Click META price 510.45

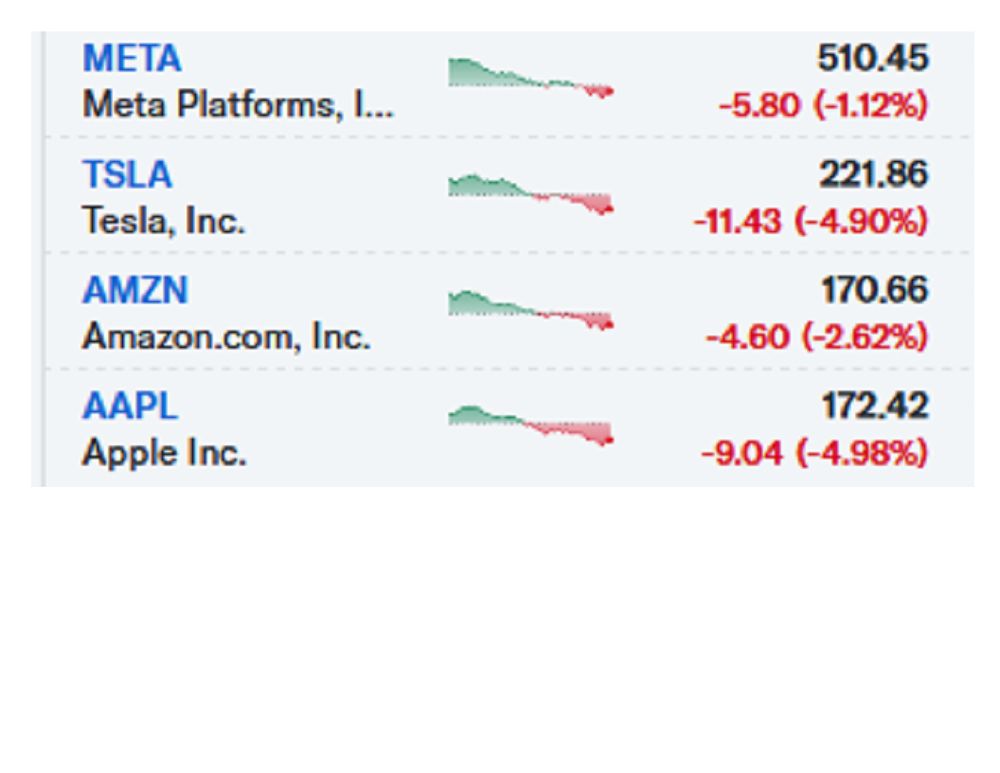pyautogui.click(x=873, y=58)
